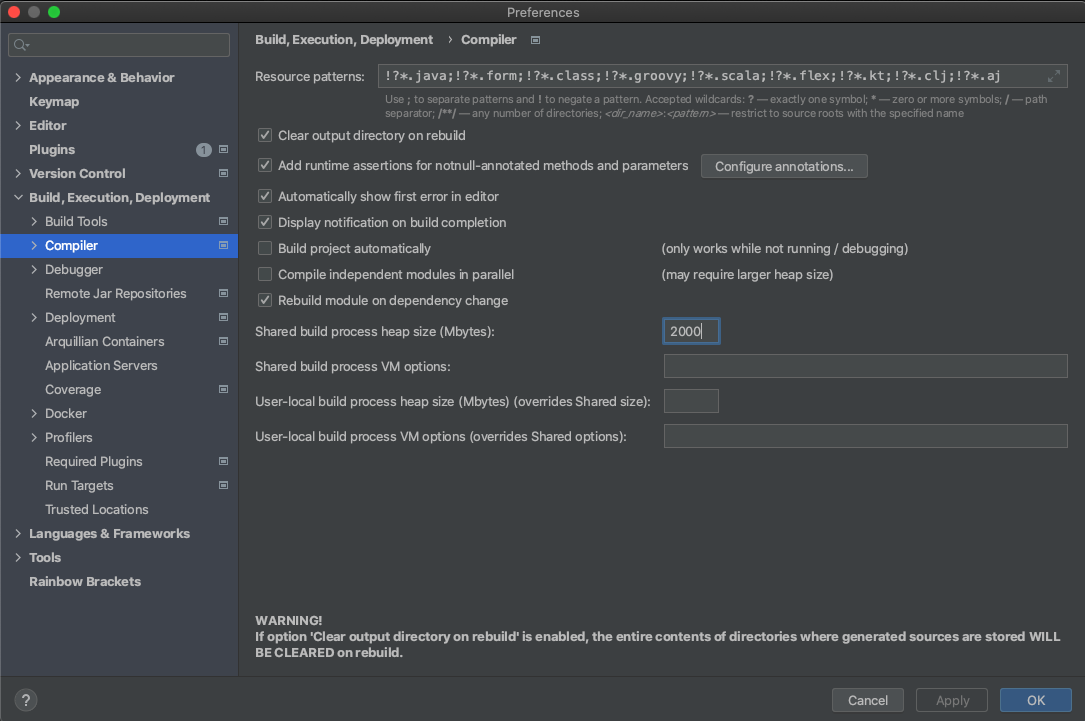1085x721 pixels.
Task: Click the magnifier icon in the settings search field
Action: pos(18,44)
